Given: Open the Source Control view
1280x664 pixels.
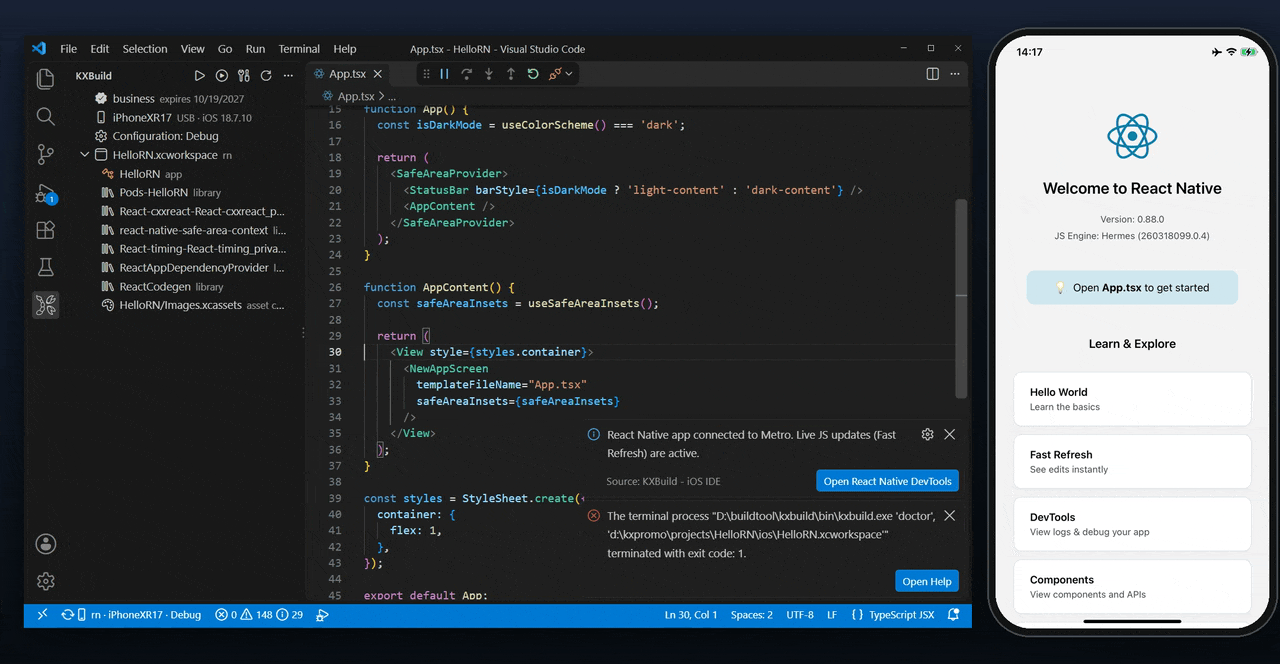Looking at the screenshot, I should click(45, 154).
